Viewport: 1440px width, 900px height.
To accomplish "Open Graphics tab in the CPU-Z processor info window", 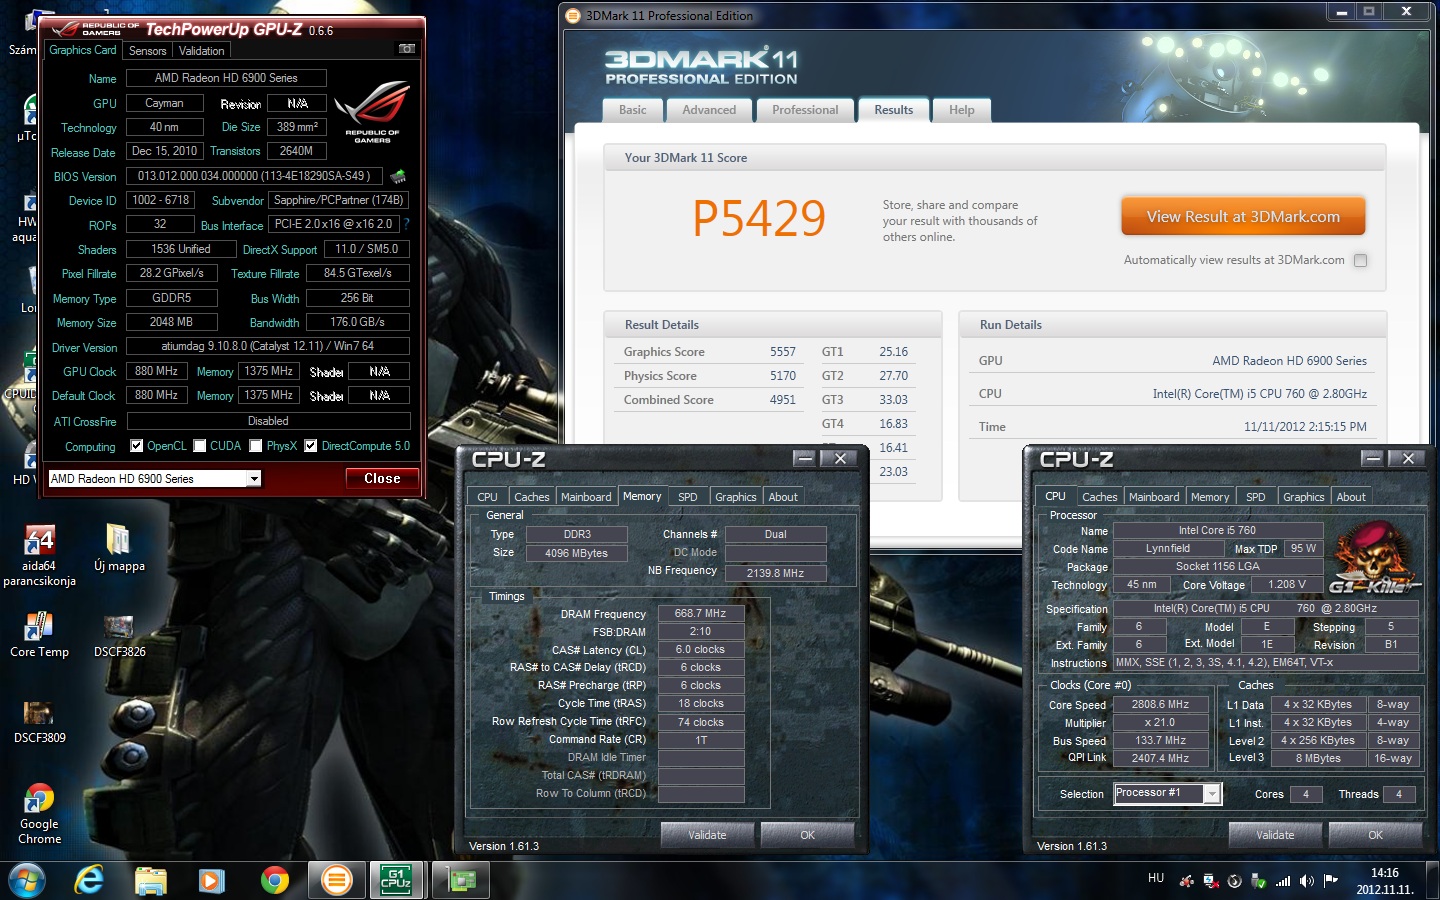I will click(x=1303, y=497).
